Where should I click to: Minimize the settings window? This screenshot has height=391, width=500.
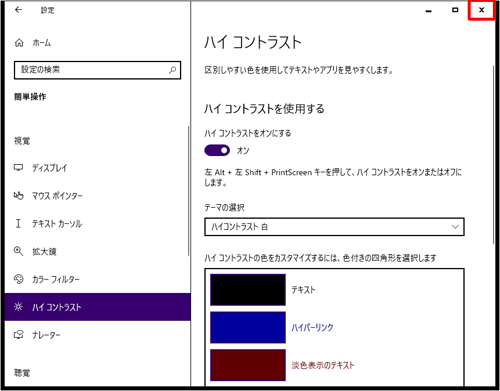click(x=429, y=10)
